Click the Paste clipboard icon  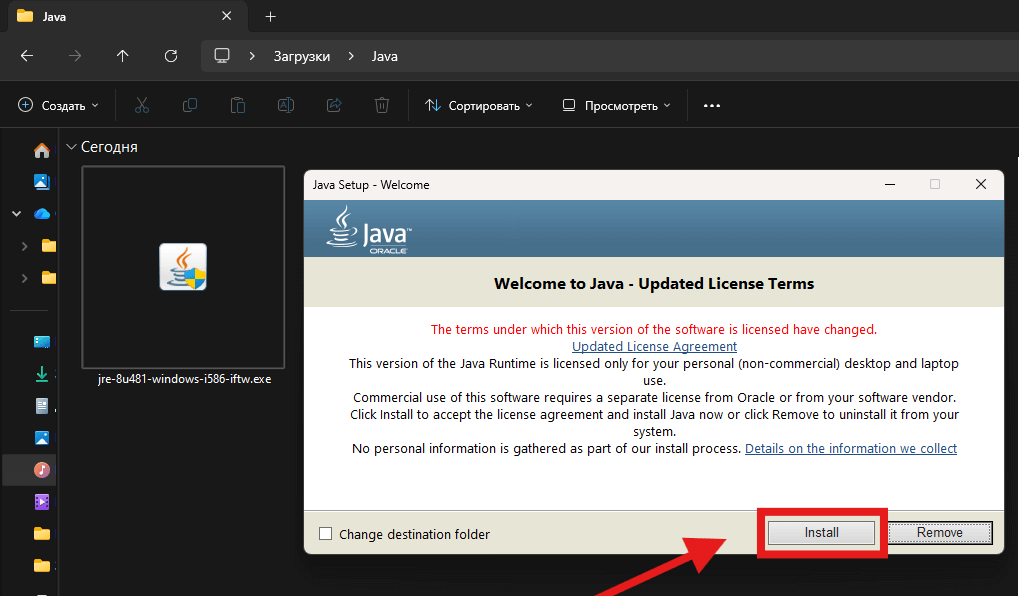point(238,105)
